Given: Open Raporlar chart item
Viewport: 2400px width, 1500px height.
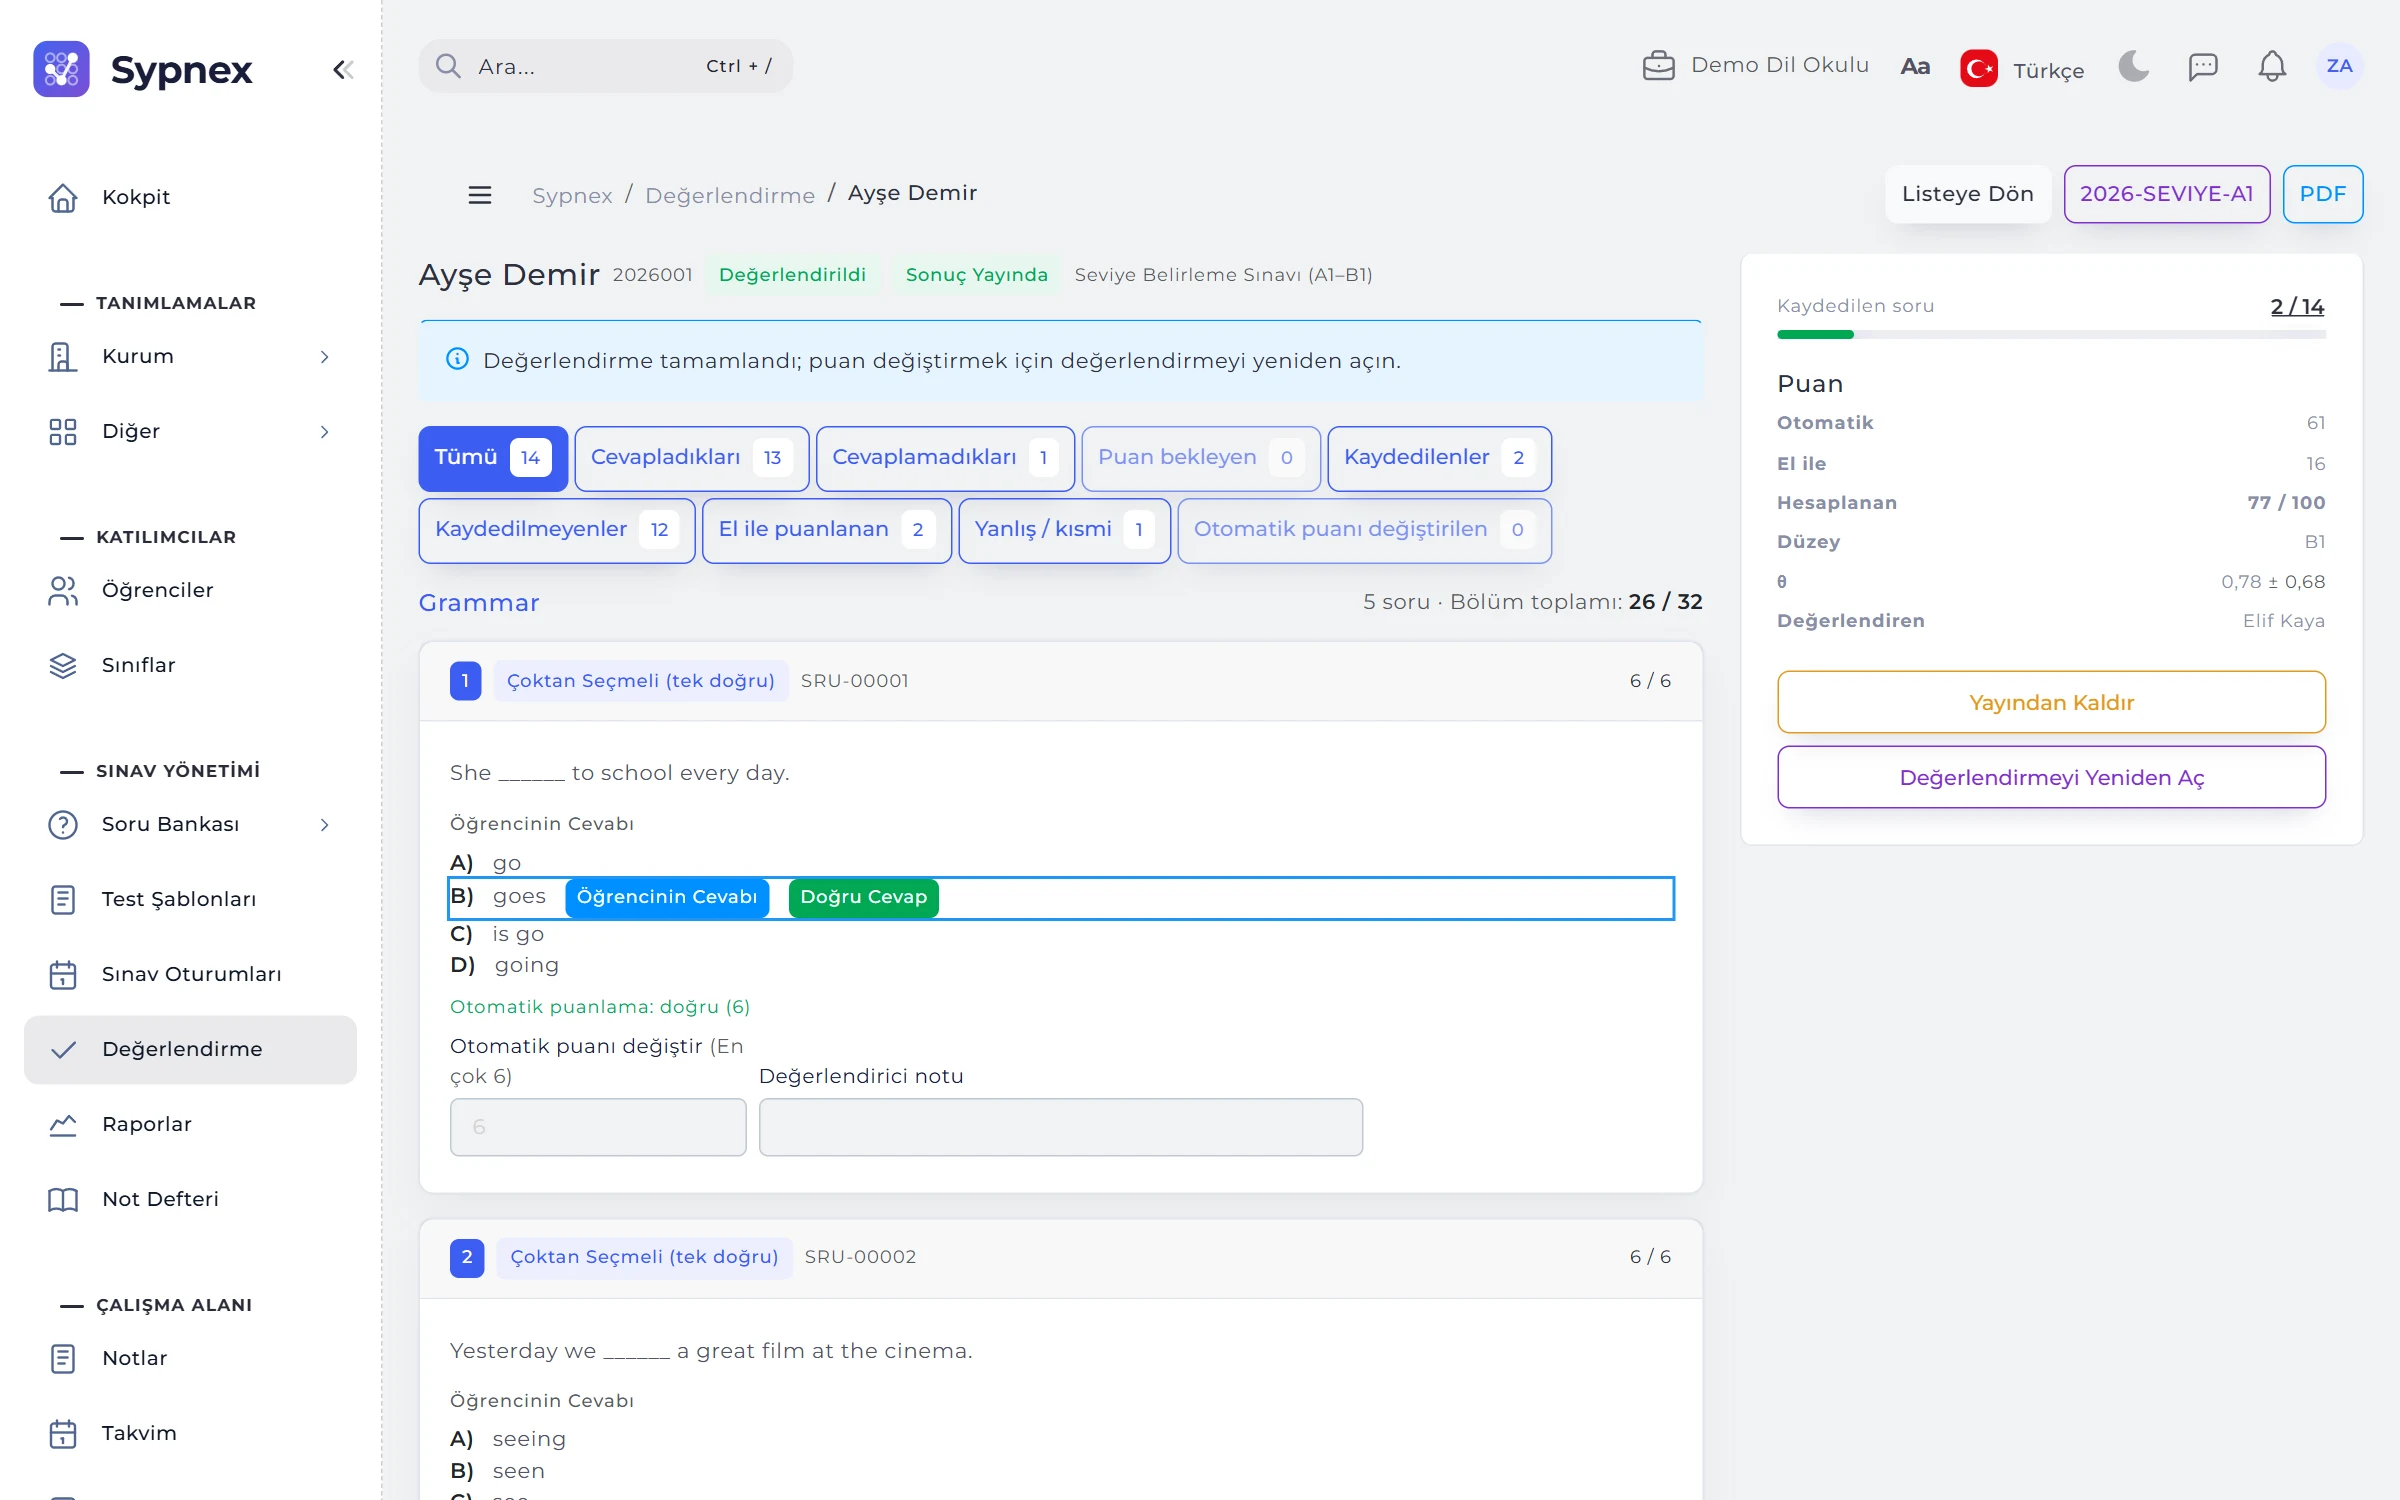Looking at the screenshot, I should click(x=190, y=1124).
